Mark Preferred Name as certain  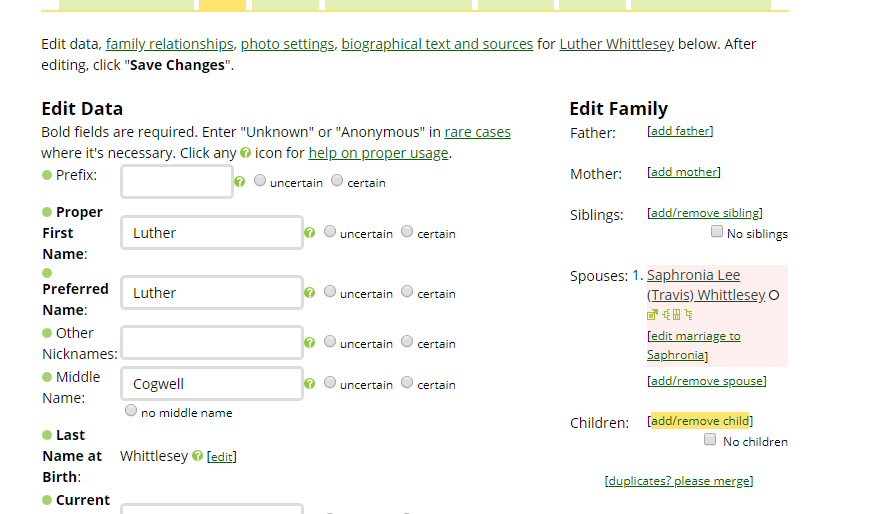(407, 291)
